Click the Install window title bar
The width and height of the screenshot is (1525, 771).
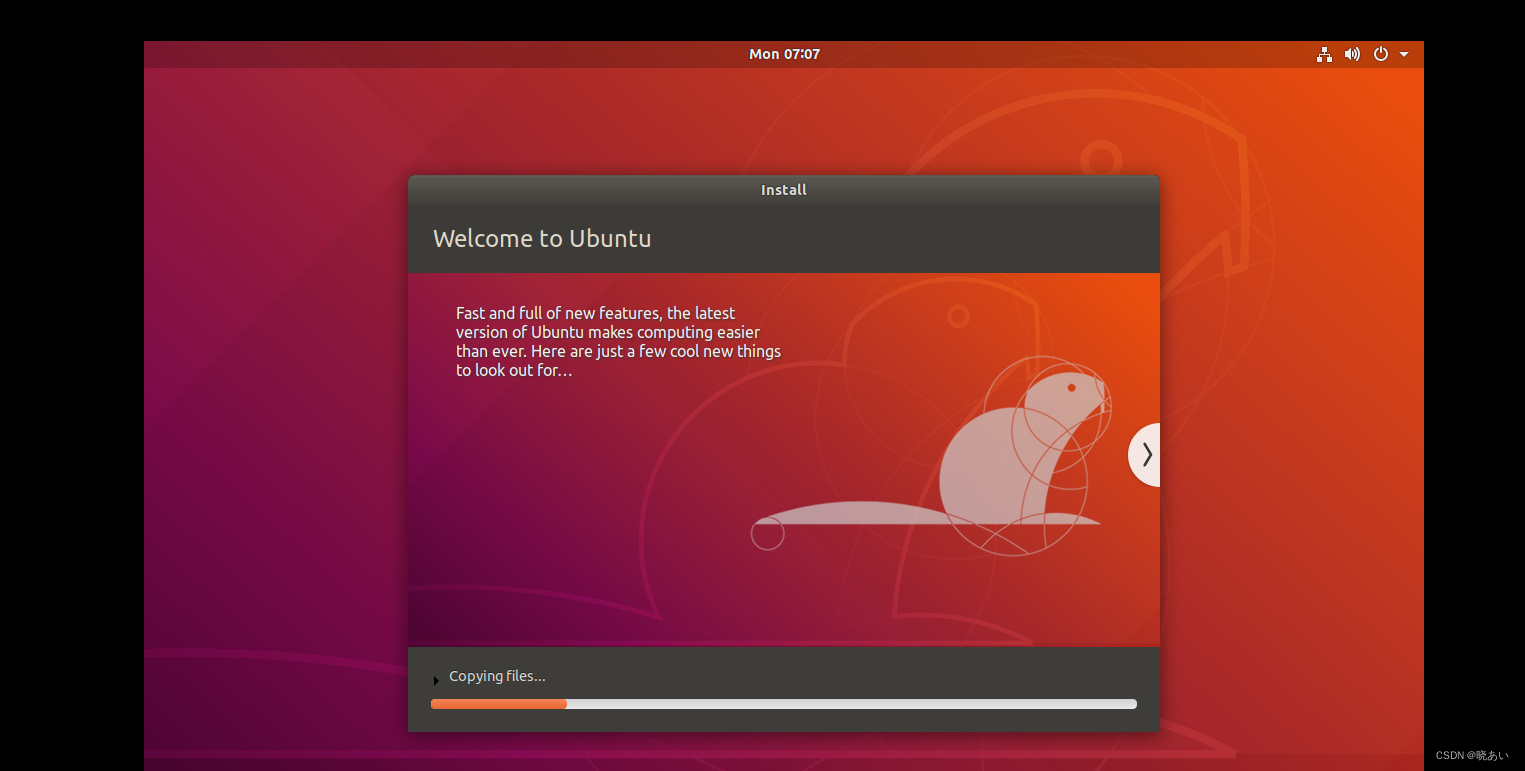pyautogui.click(x=784, y=189)
